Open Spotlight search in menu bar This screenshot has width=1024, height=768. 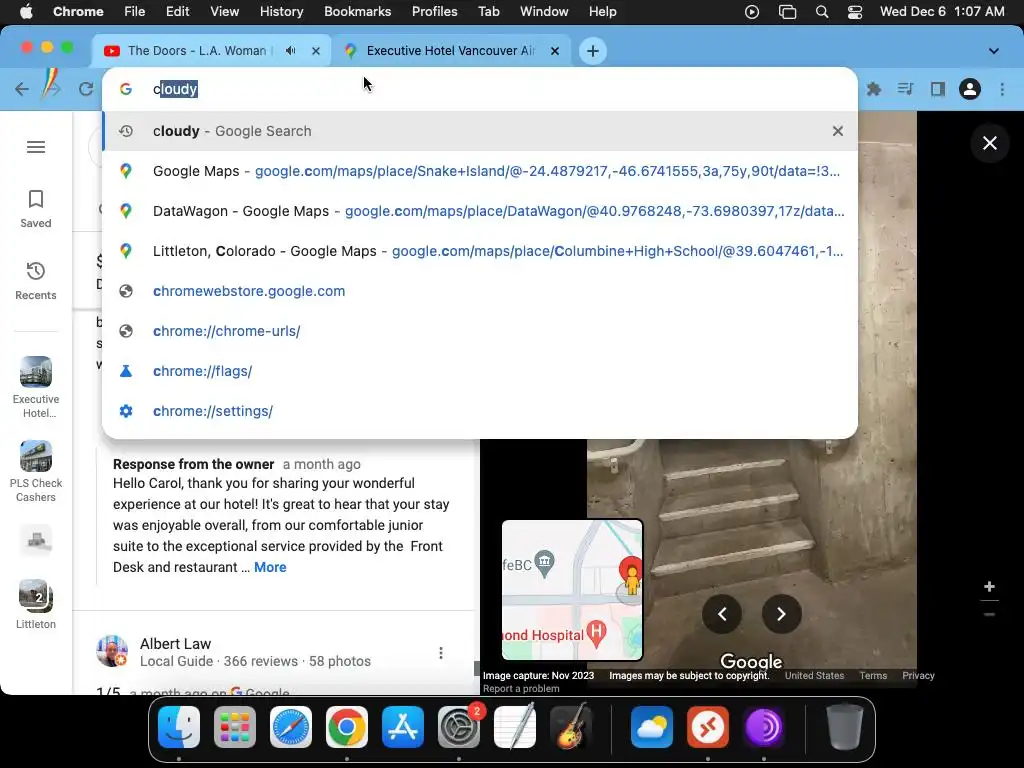point(822,12)
